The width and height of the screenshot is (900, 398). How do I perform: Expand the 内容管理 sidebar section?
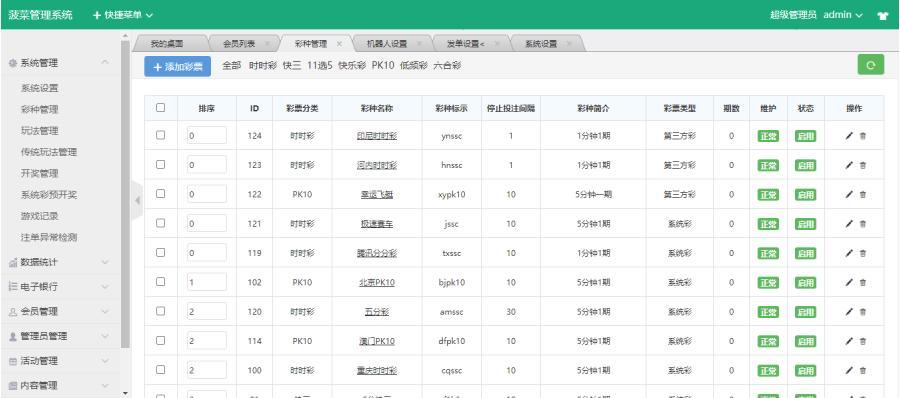tap(60, 385)
